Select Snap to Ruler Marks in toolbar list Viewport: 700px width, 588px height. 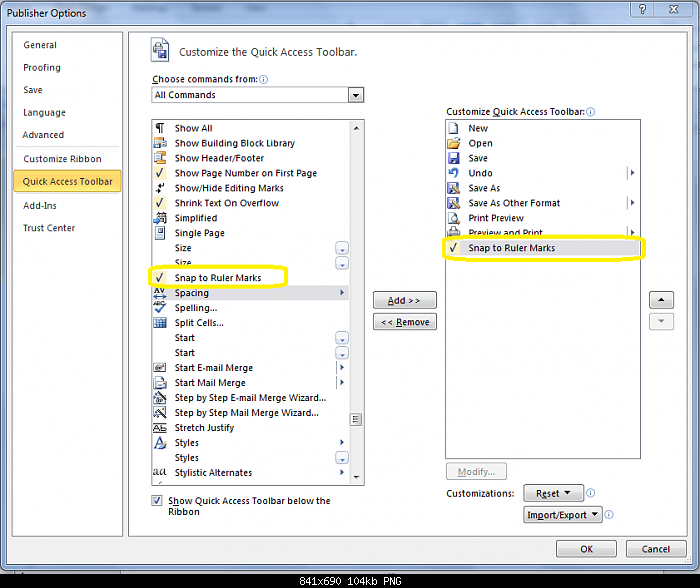542,248
